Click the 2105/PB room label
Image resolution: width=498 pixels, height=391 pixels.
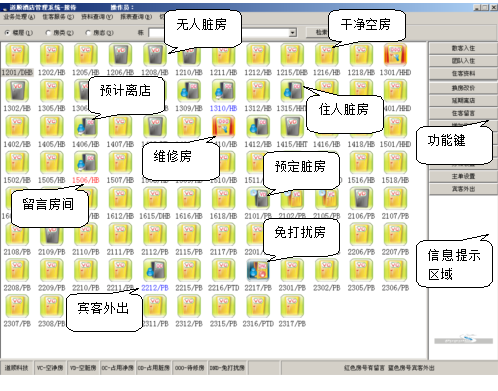[327, 216]
